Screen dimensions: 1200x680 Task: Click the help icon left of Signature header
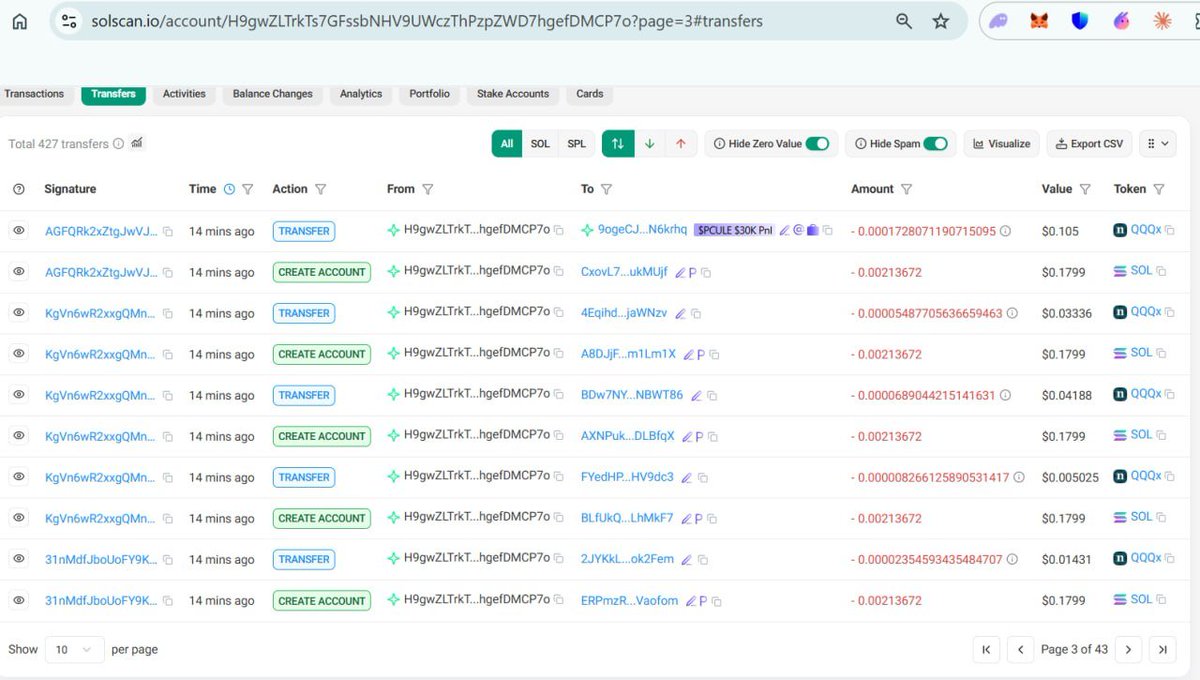point(18,189)
